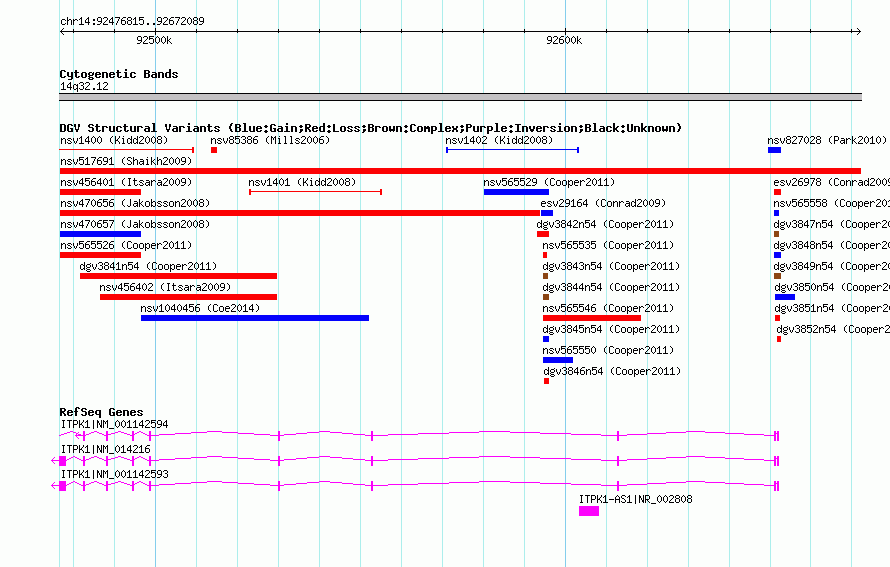Select the nsv85386 (Mills2006) red marker
This screenshot has width=890, height=567.
214,150
